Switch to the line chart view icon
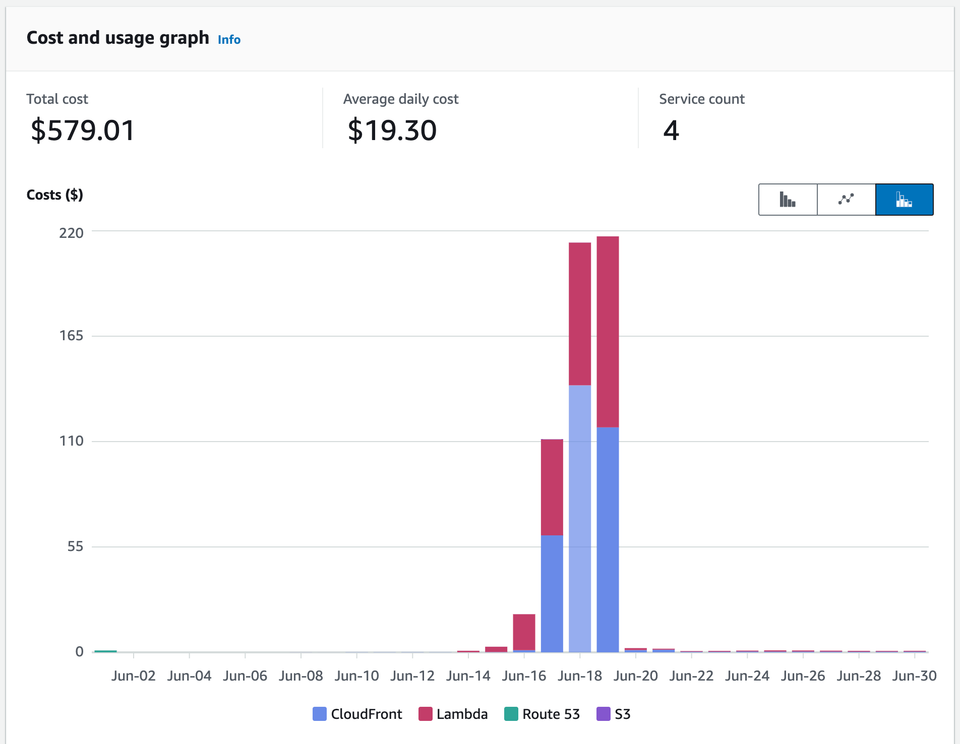This screenshot has height=744, width=960. coord(845,199)
